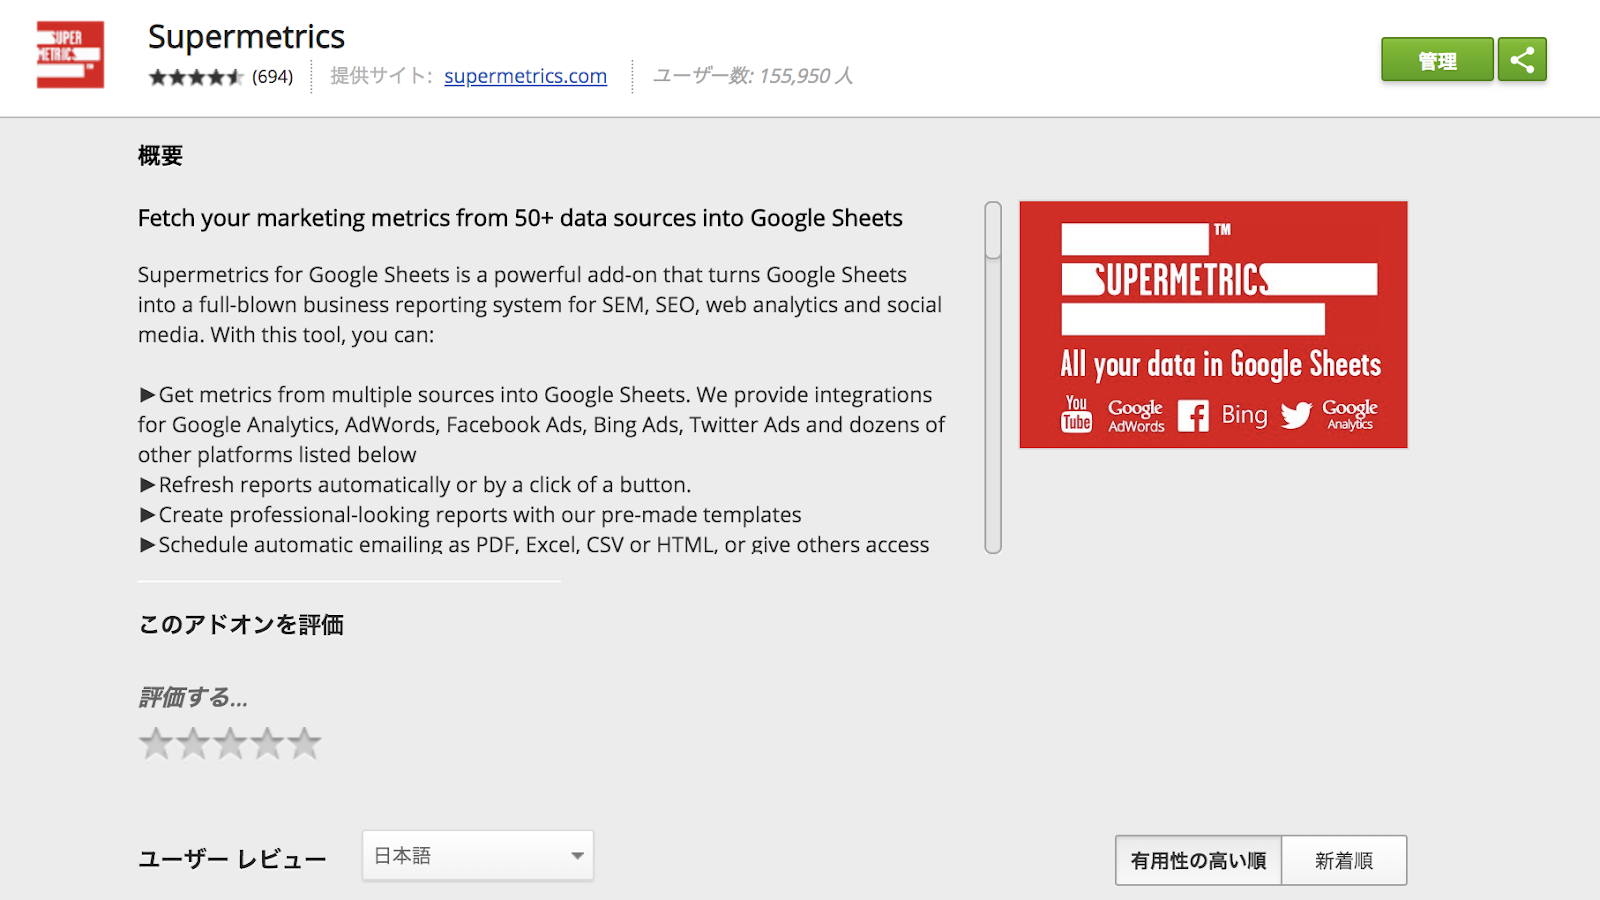This screenshot has height=900, width=1600.
Task: Click the 'Fetch your marketing metrics' headline
Action: (520, 218)
